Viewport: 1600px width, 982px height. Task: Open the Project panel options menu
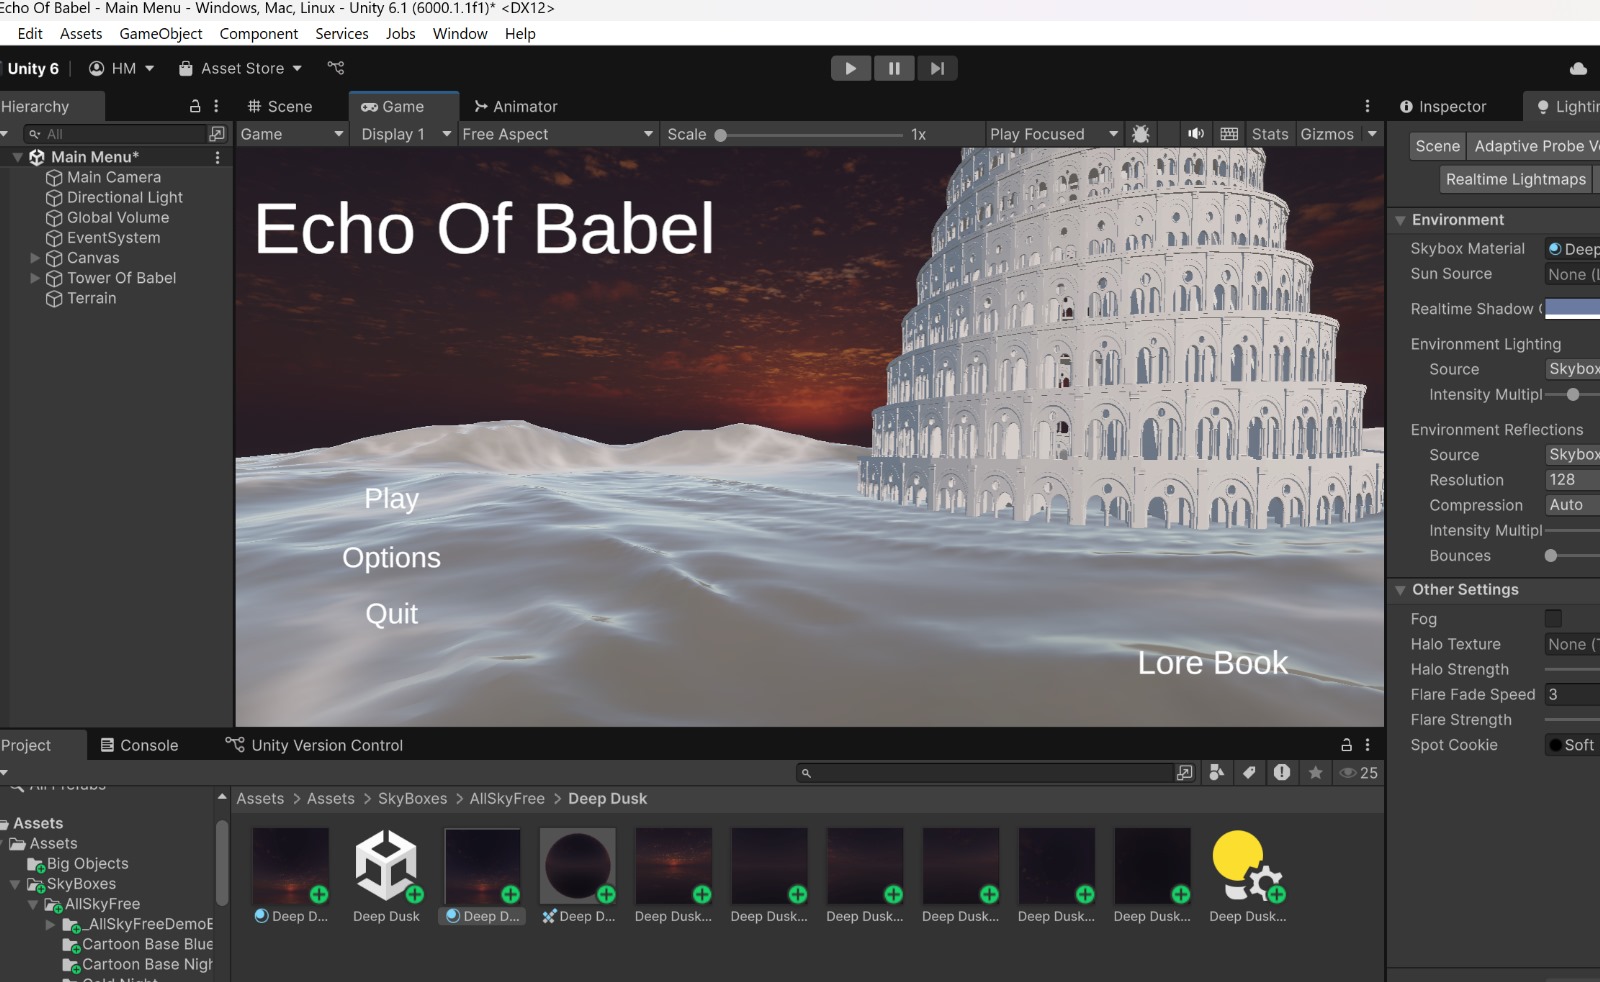pyautogui.click(x=1367, y=745)
